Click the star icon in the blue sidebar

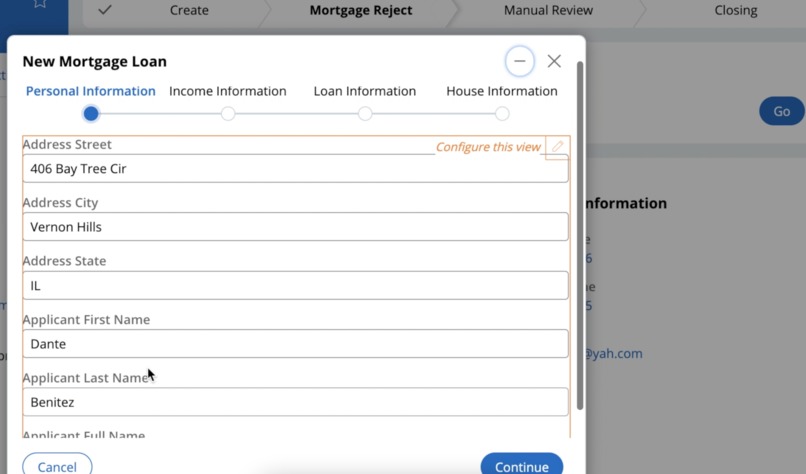coord(40,4)
